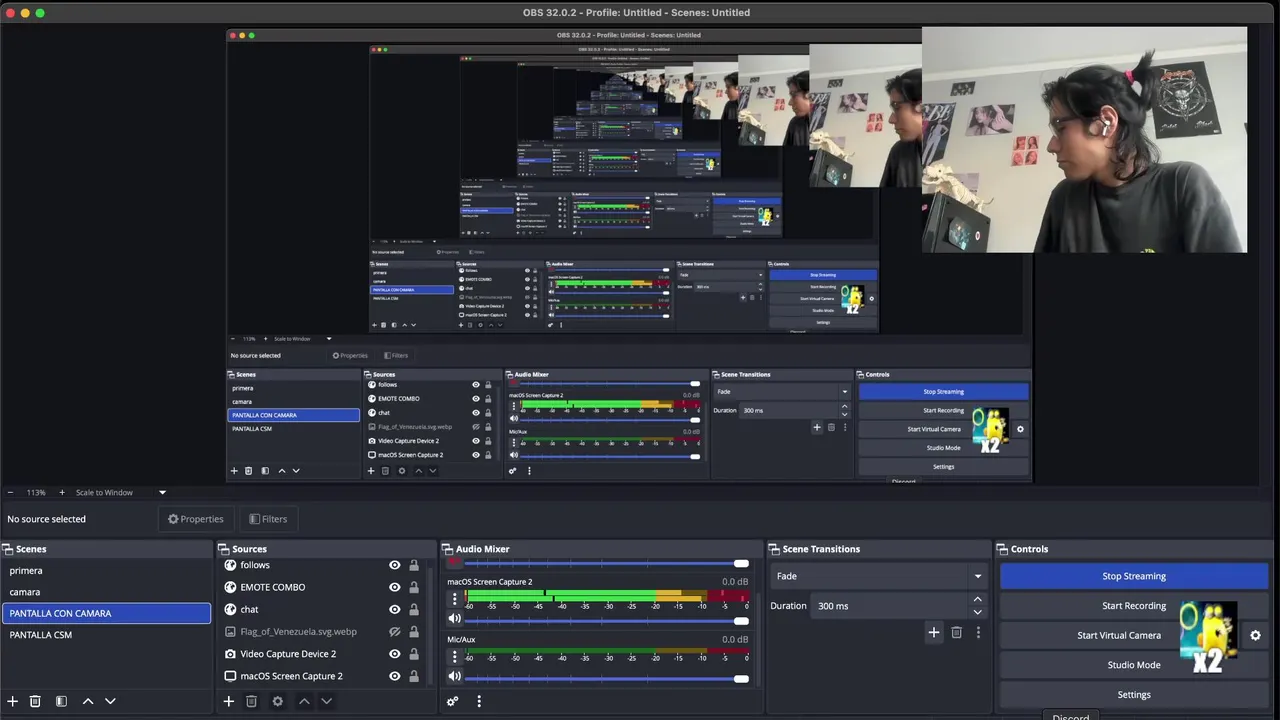Open Audio Mixer toolbar three-dot menu
Screen dimensions: 1280x720
[479, 702]
